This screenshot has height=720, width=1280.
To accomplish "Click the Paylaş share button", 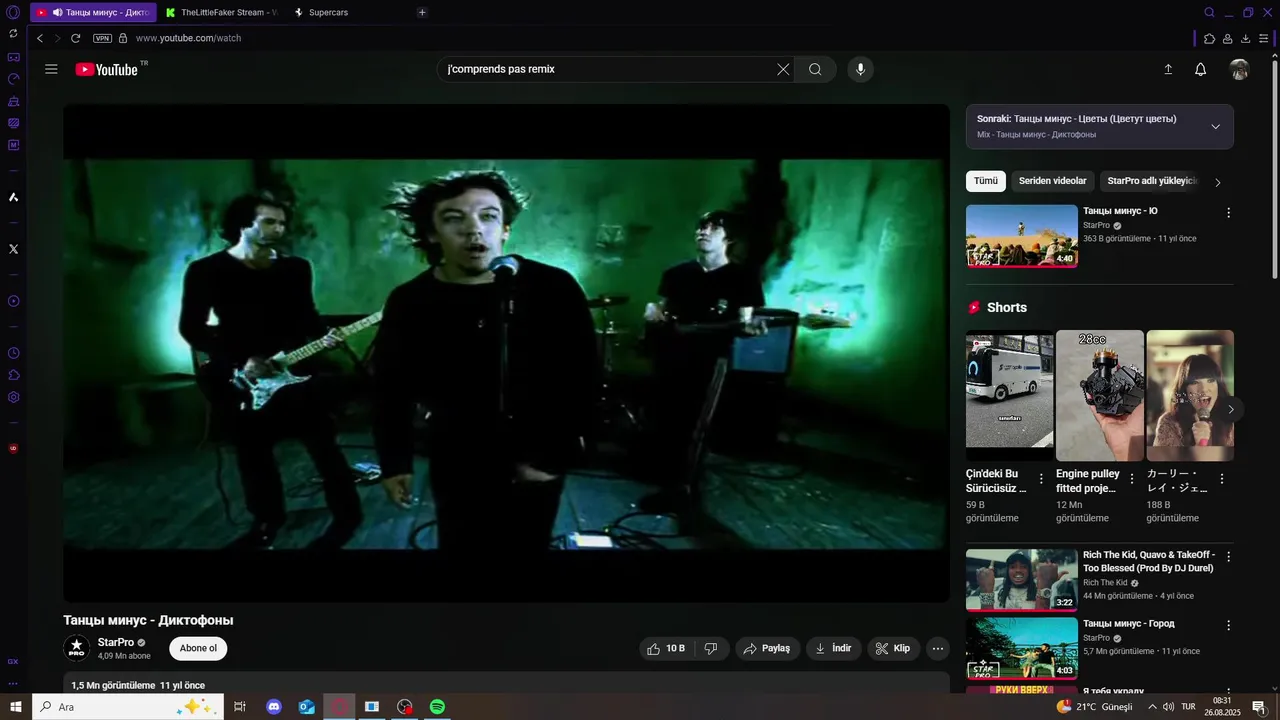I will coord(768,648).
